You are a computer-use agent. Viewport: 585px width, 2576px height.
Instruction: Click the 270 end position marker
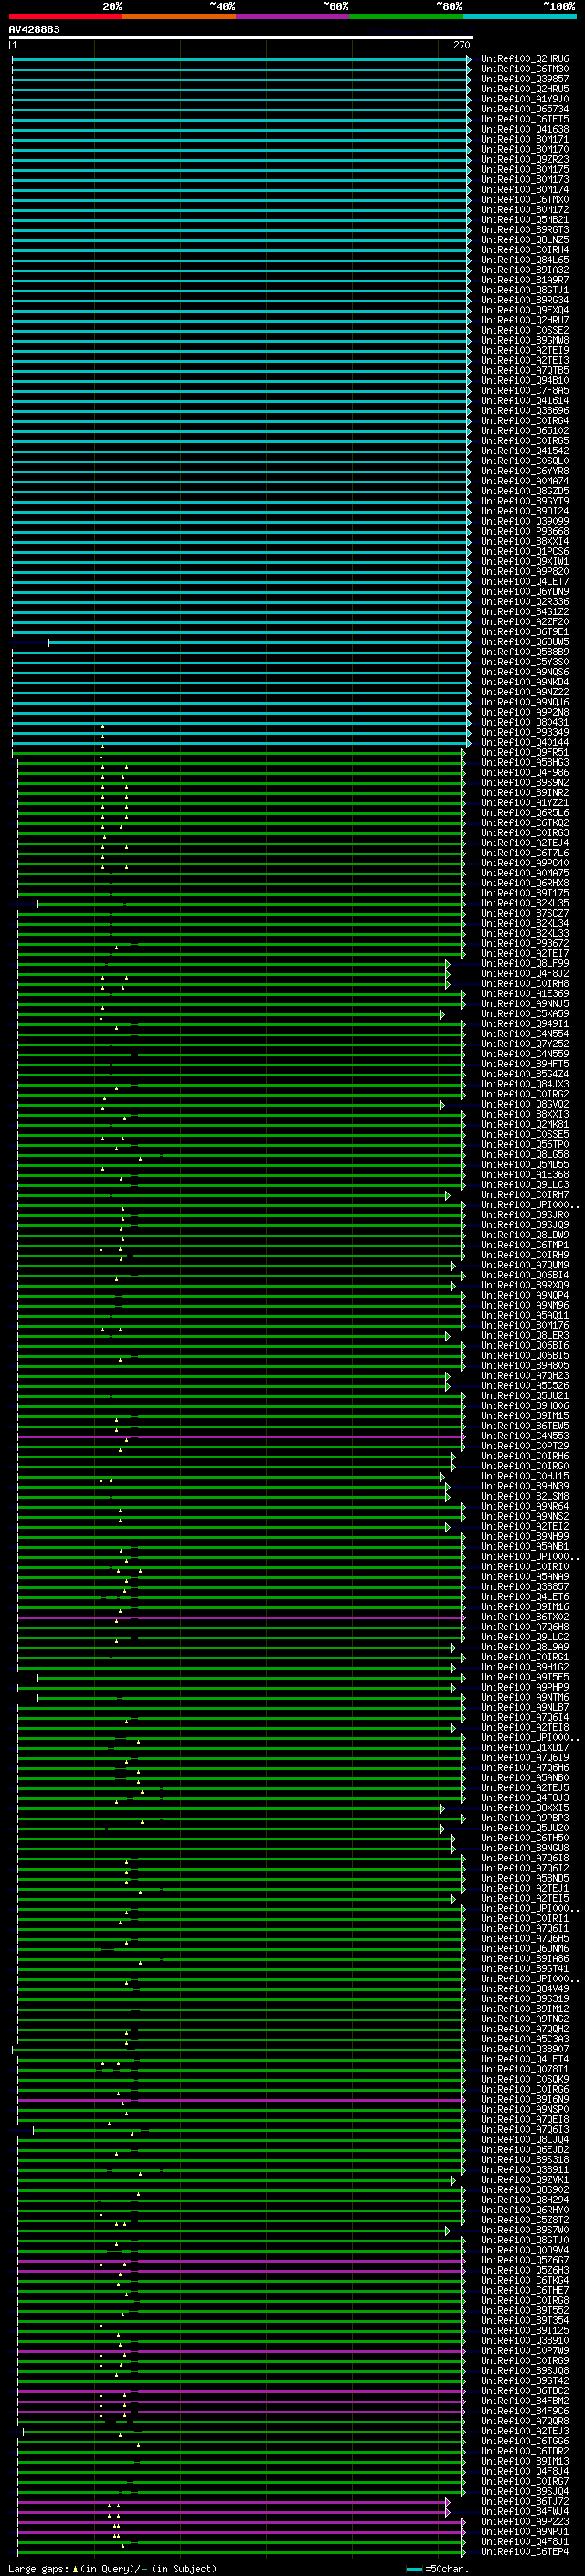tap(463, 45)
